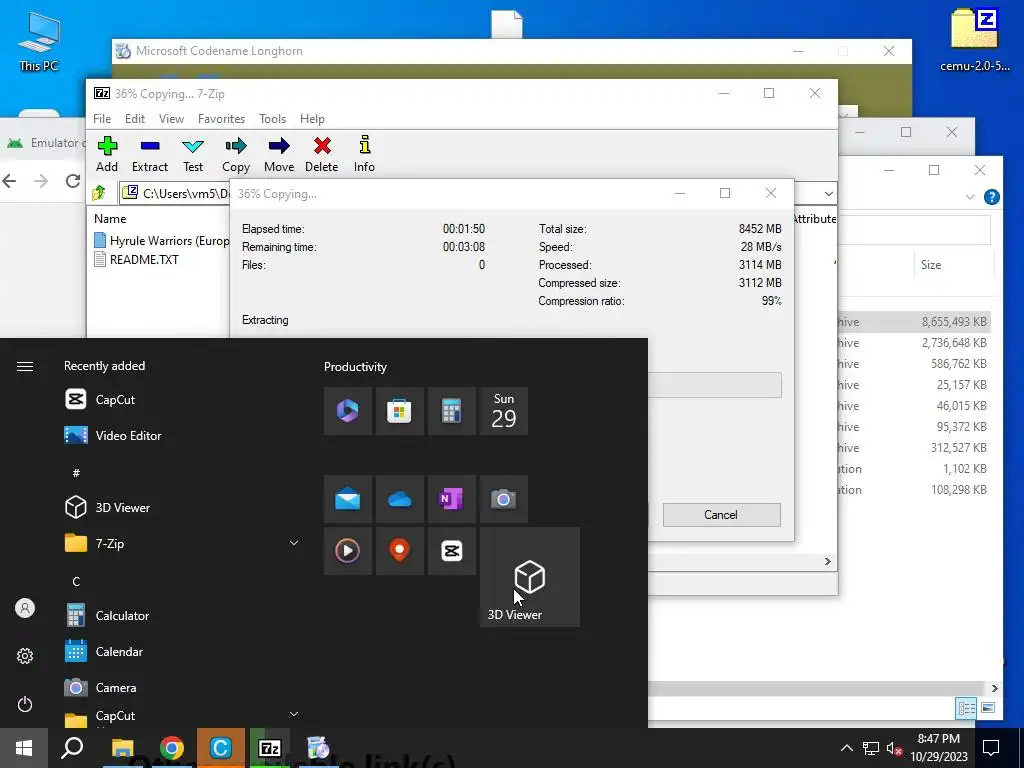Show hidden system tray icons
The height and width of the screenshot is (768, 1024).
[x=846, y=748]
